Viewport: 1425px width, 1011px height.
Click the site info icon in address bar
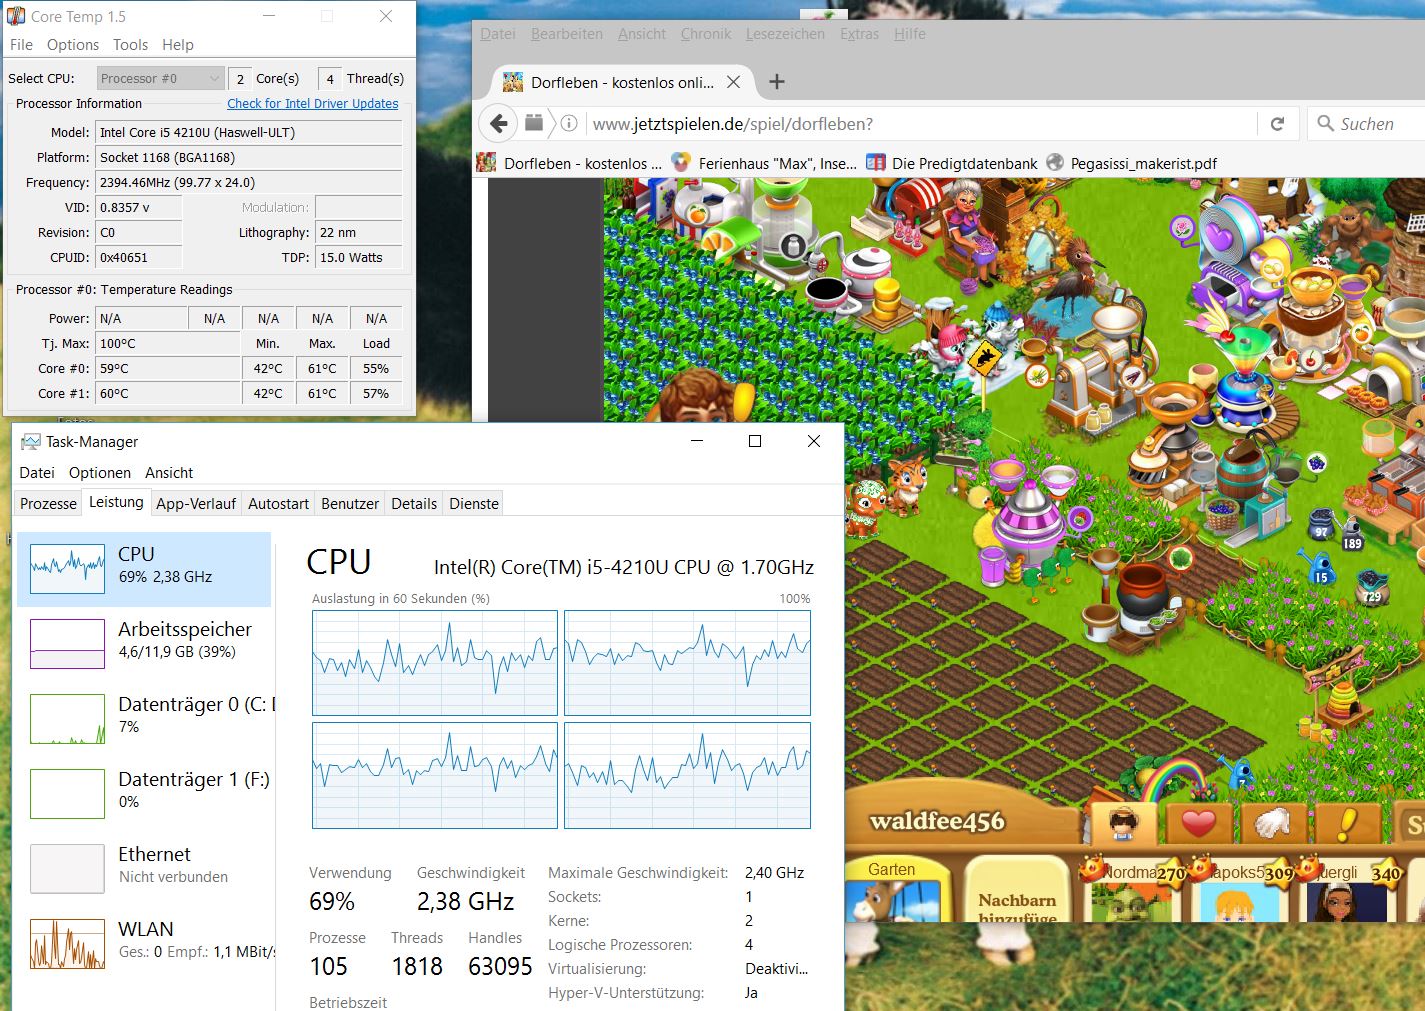click(x=569, y=124)
